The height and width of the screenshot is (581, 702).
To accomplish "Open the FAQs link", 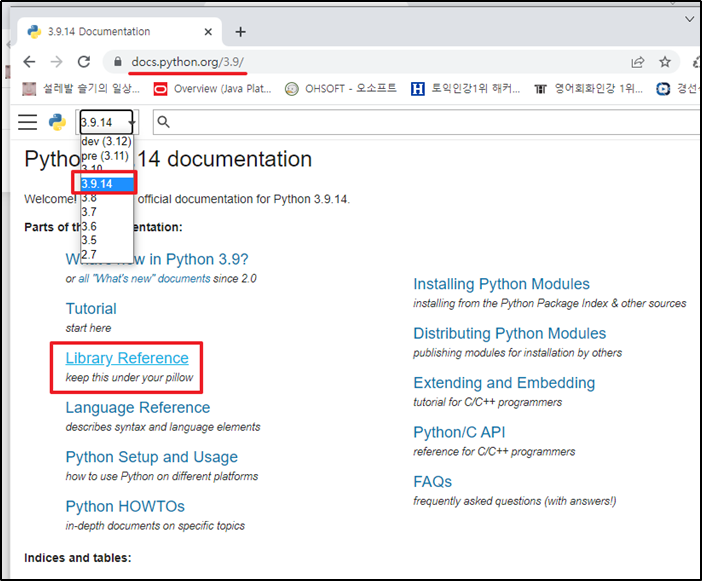I will (x=432, y=482).
